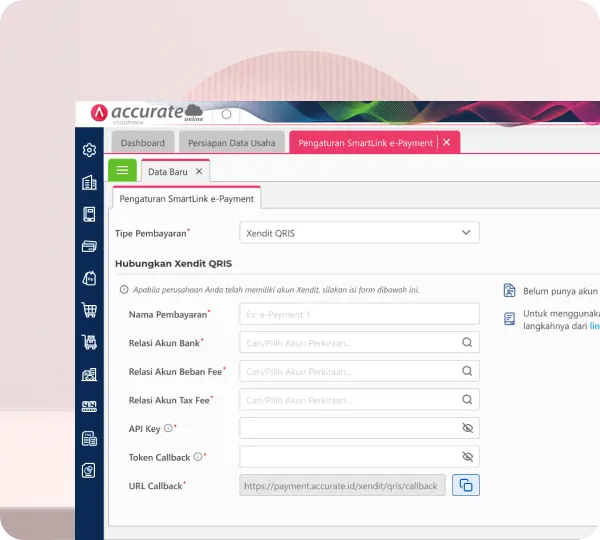Open the reports chart icon in sidebar
The width and height of the screenshot is (600, 540).
(x=89, y=470)
